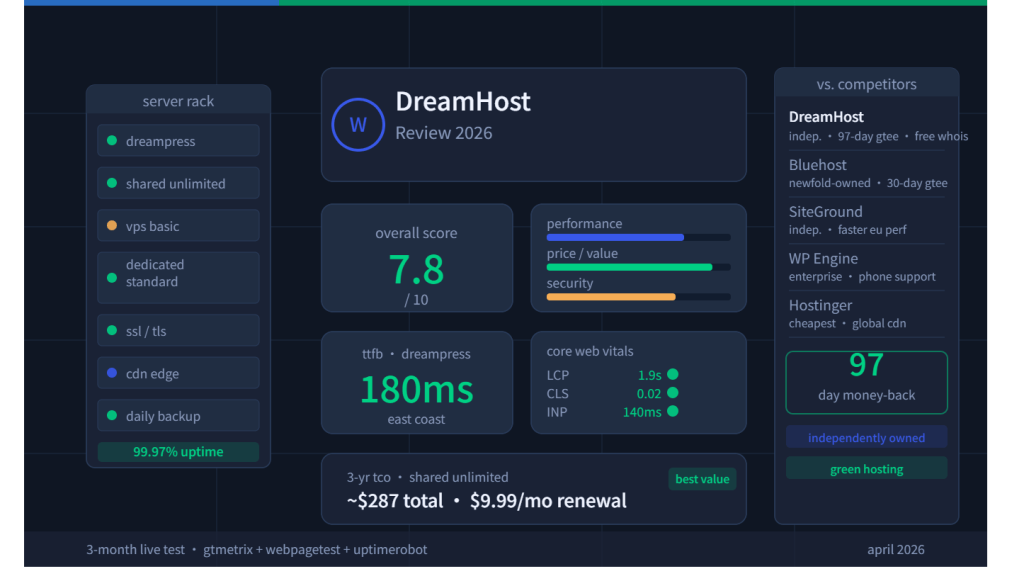Click the green dot next to dedicated standard

point(112,277)
